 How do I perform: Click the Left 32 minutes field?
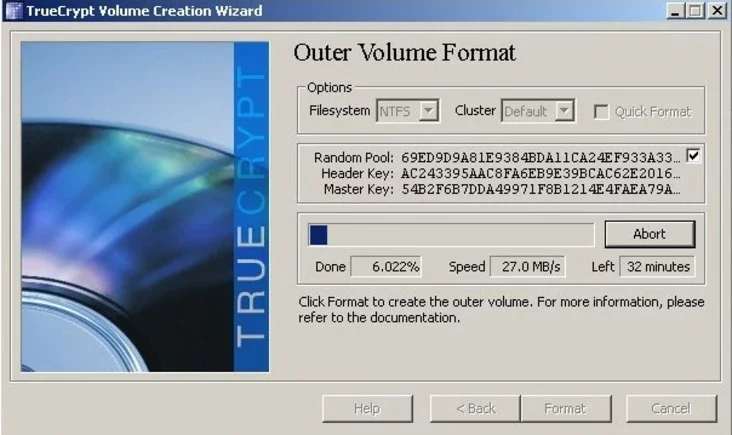656,267
